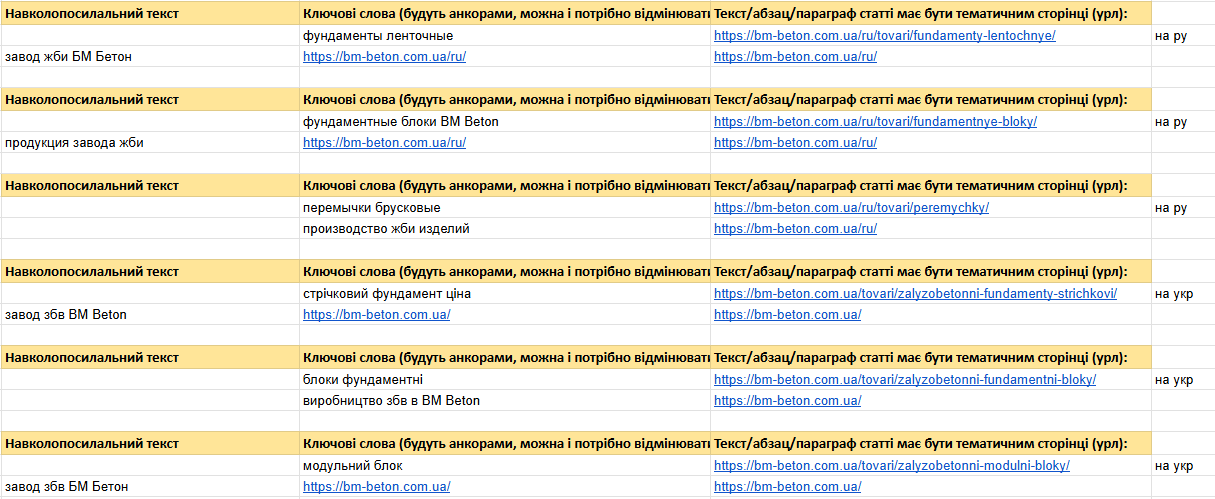Open the peremychky product link
Image resolution: width=1215 pixels, height=499 pixels.
point(851,208)
